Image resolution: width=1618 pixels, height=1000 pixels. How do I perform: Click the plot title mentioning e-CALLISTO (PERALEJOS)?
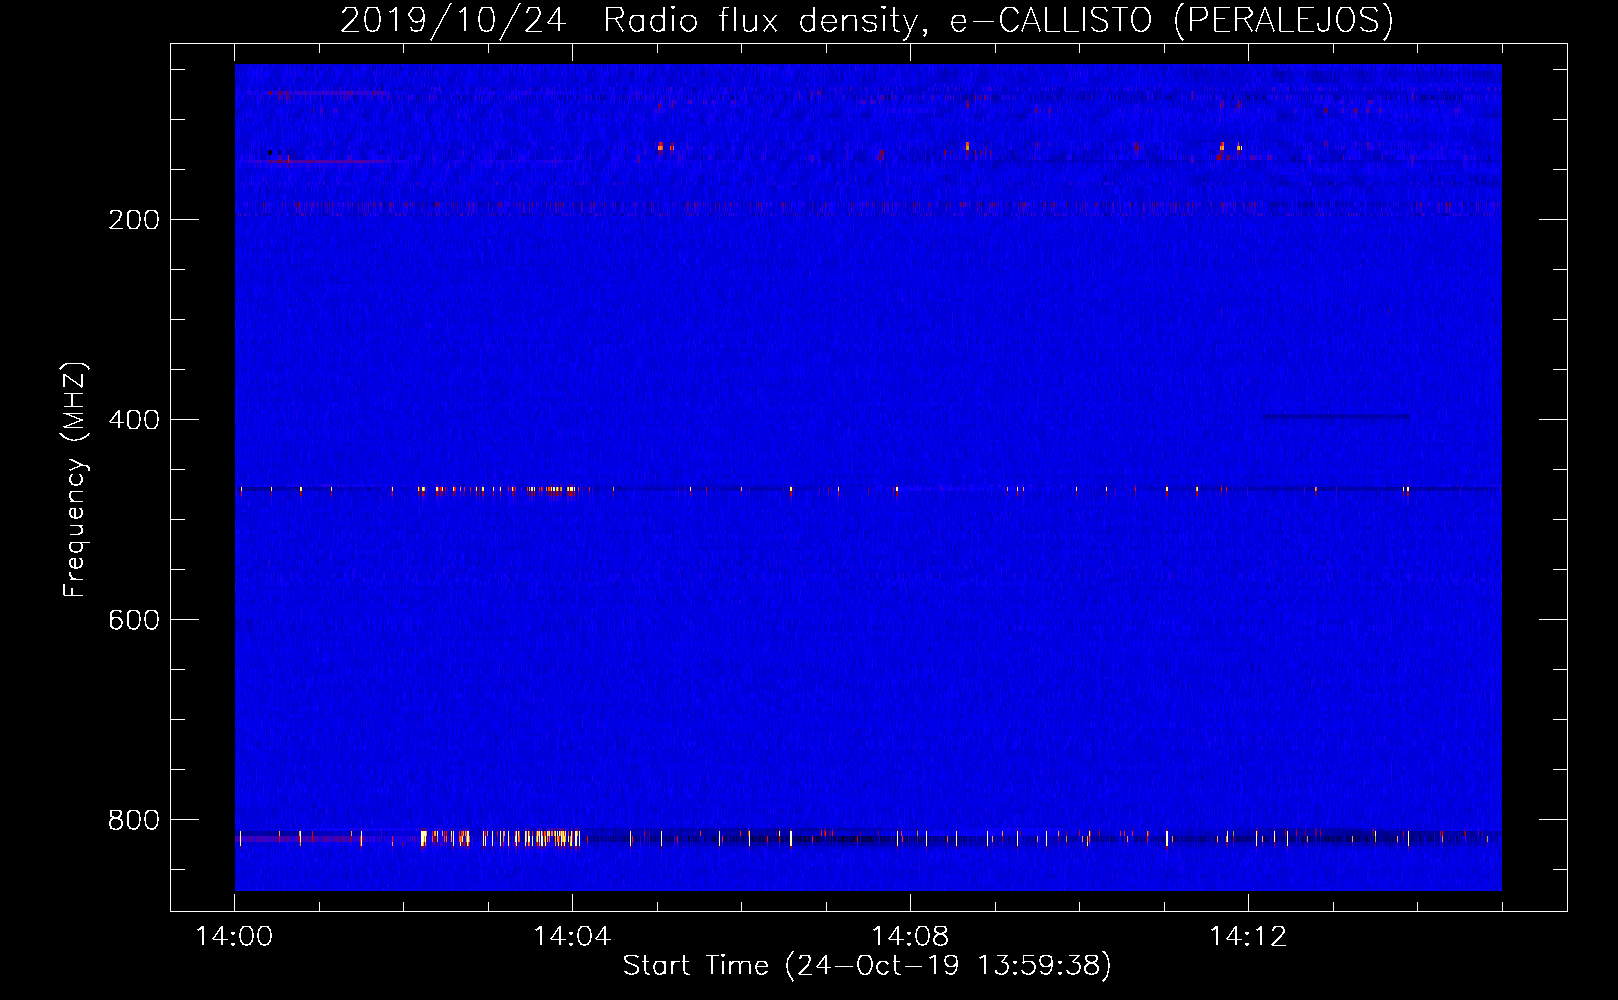[867, 20]
